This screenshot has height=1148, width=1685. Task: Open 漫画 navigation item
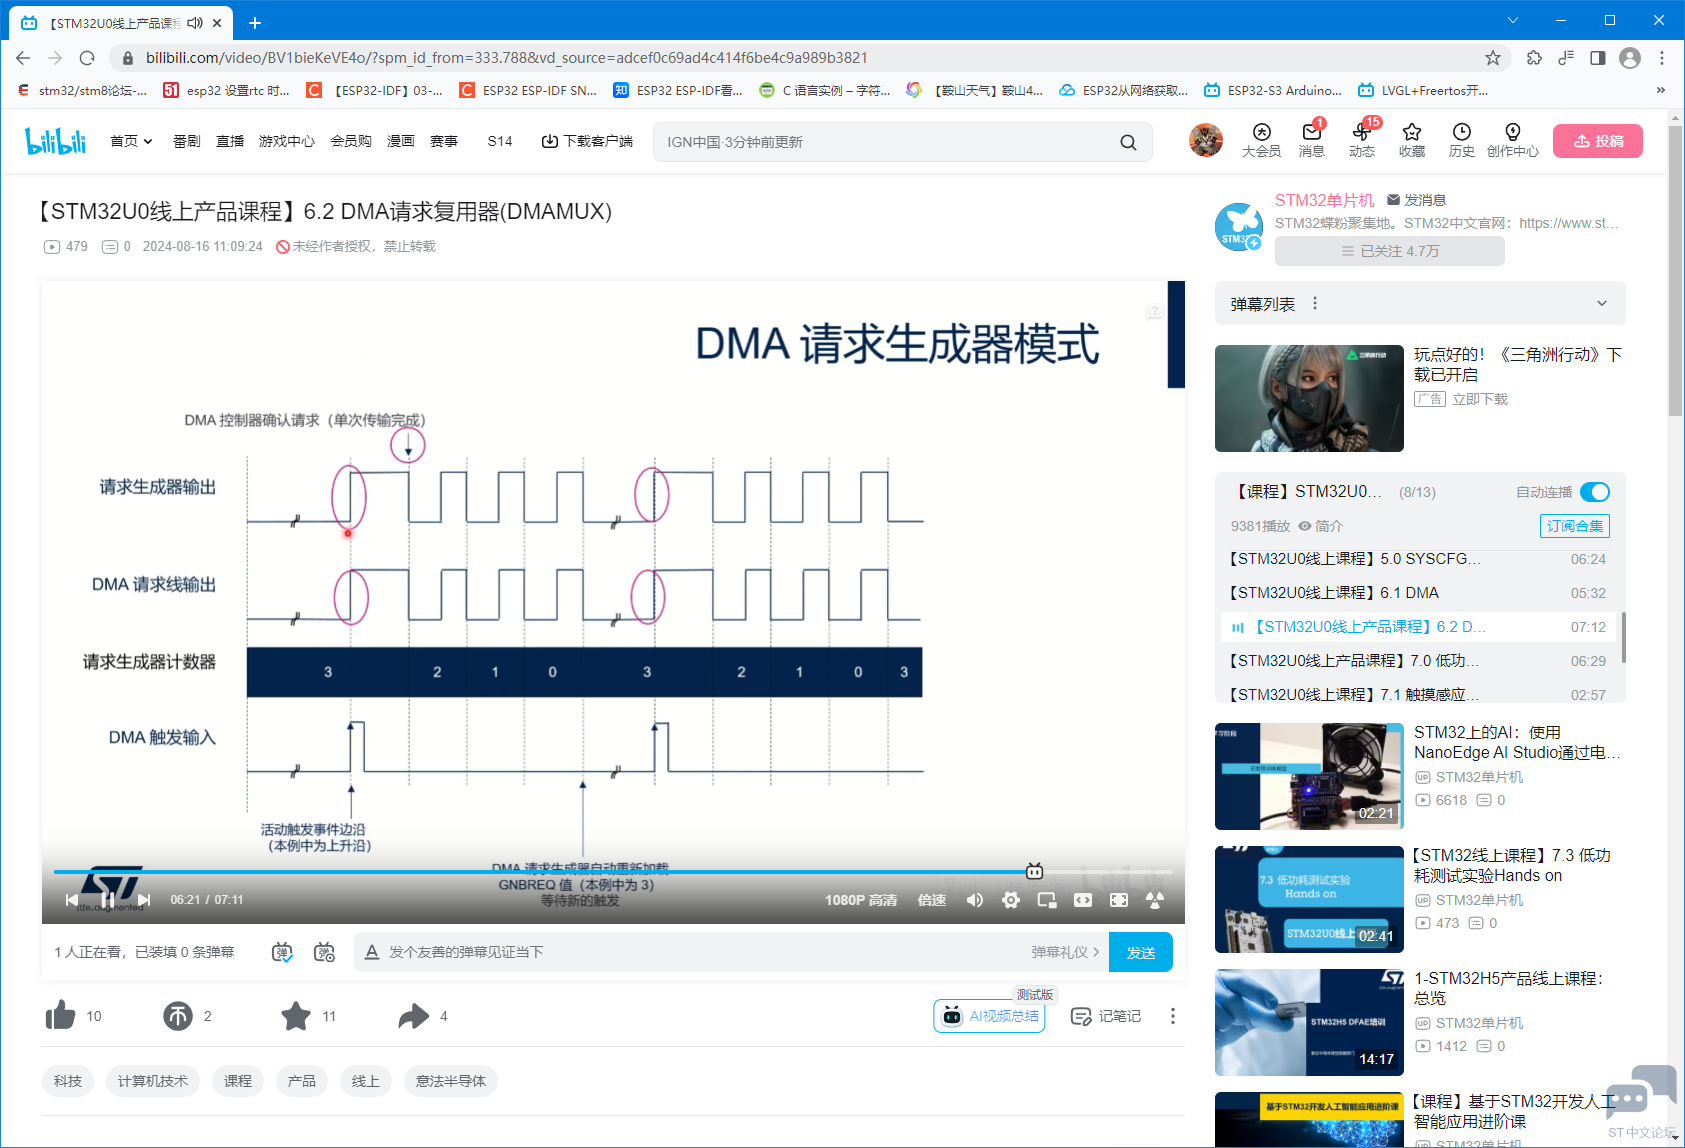401,141
